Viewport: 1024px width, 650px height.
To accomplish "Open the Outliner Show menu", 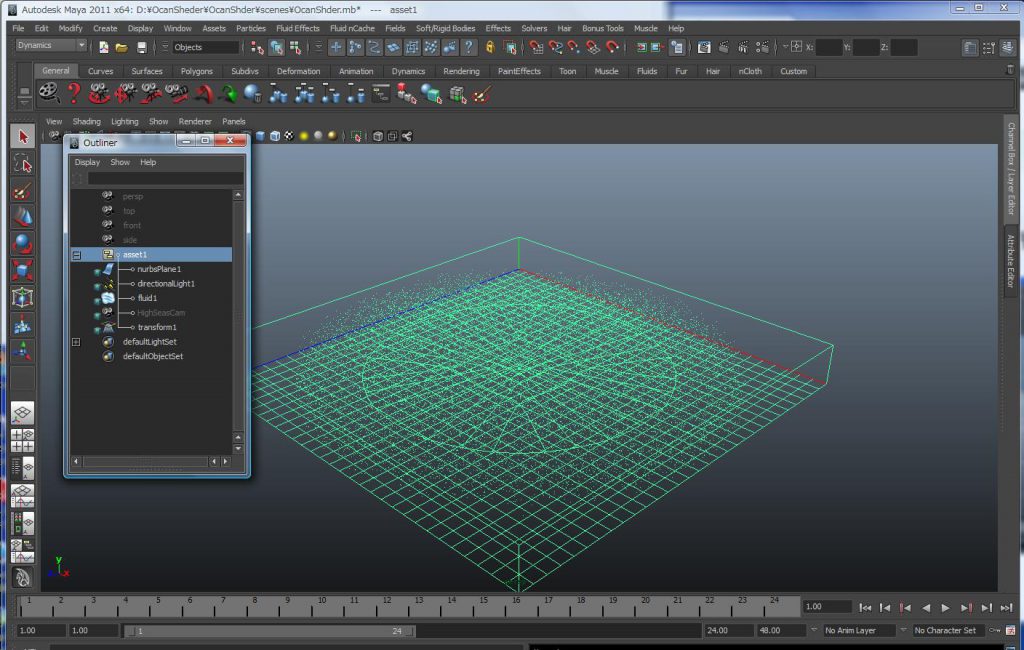I will click(120, 162).
